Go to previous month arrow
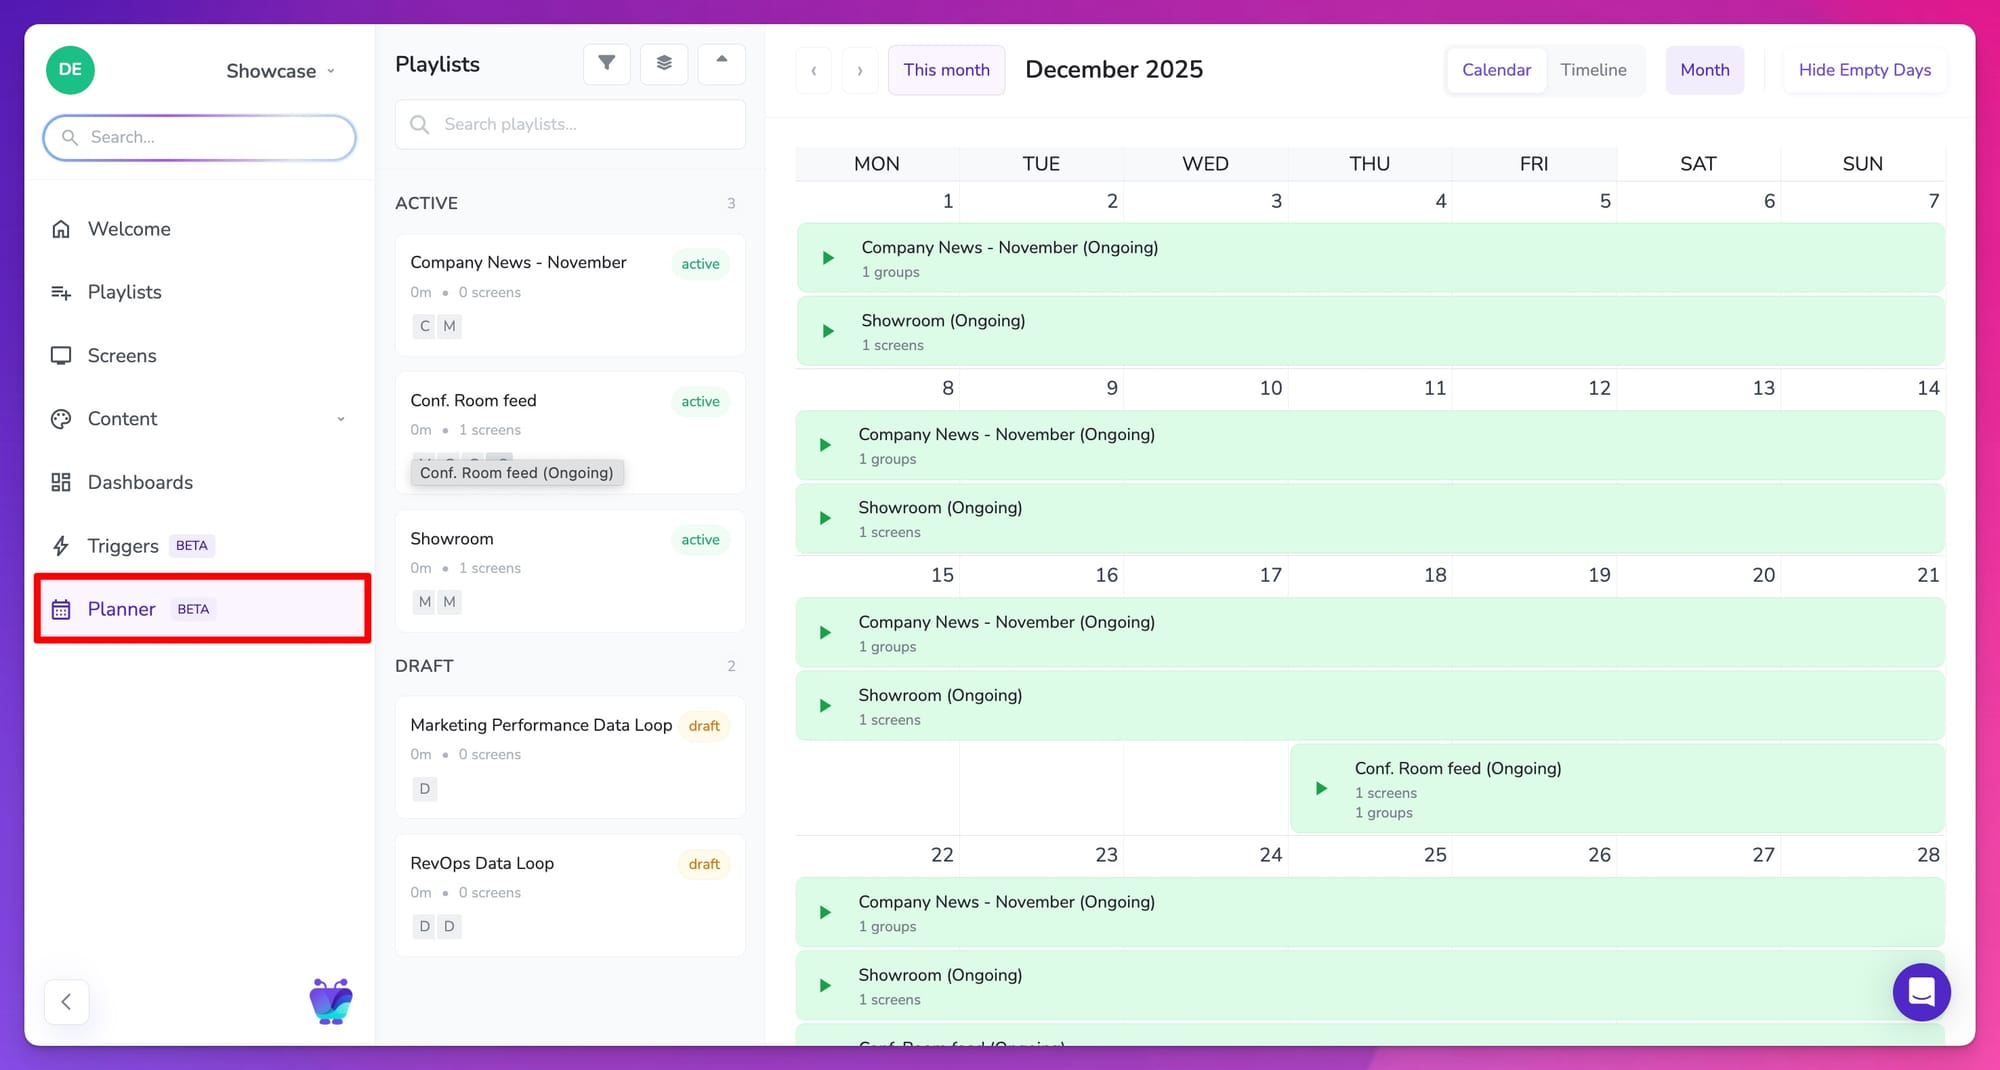Screen dimensions: 2000x1070 (814, 70)
